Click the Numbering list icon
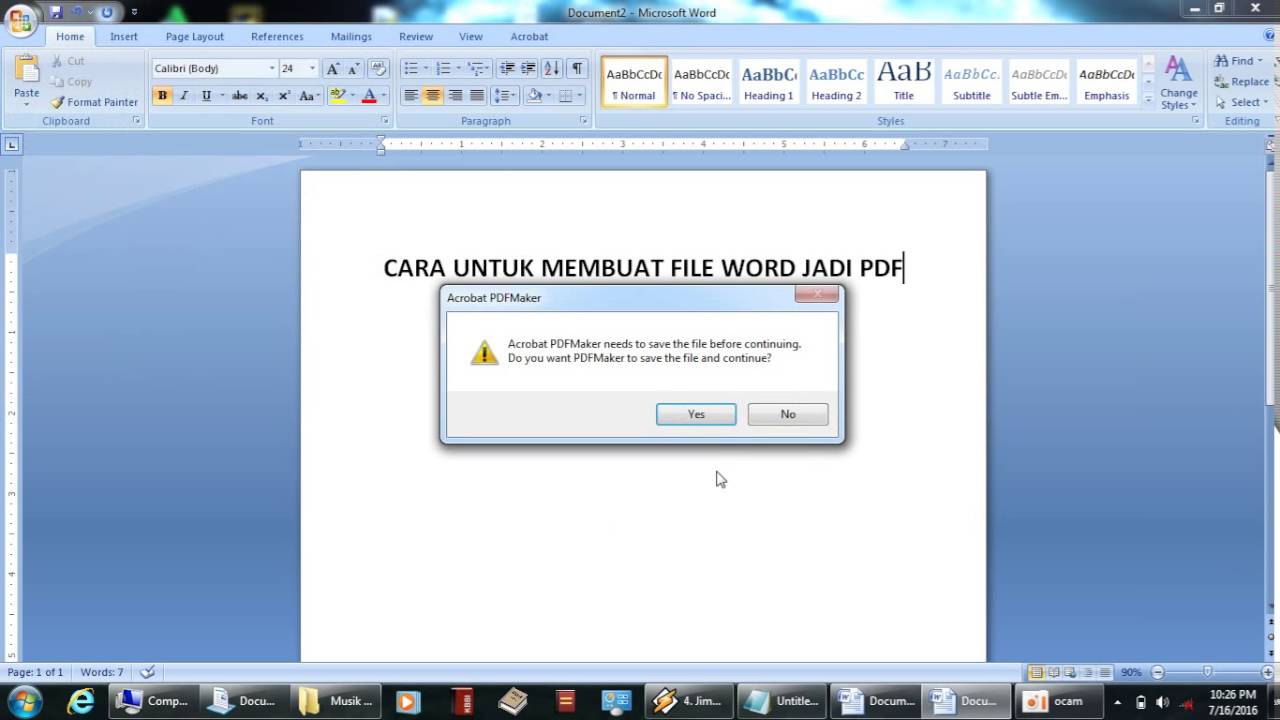This screenshot has height=720, width=1280. (443, 68)
